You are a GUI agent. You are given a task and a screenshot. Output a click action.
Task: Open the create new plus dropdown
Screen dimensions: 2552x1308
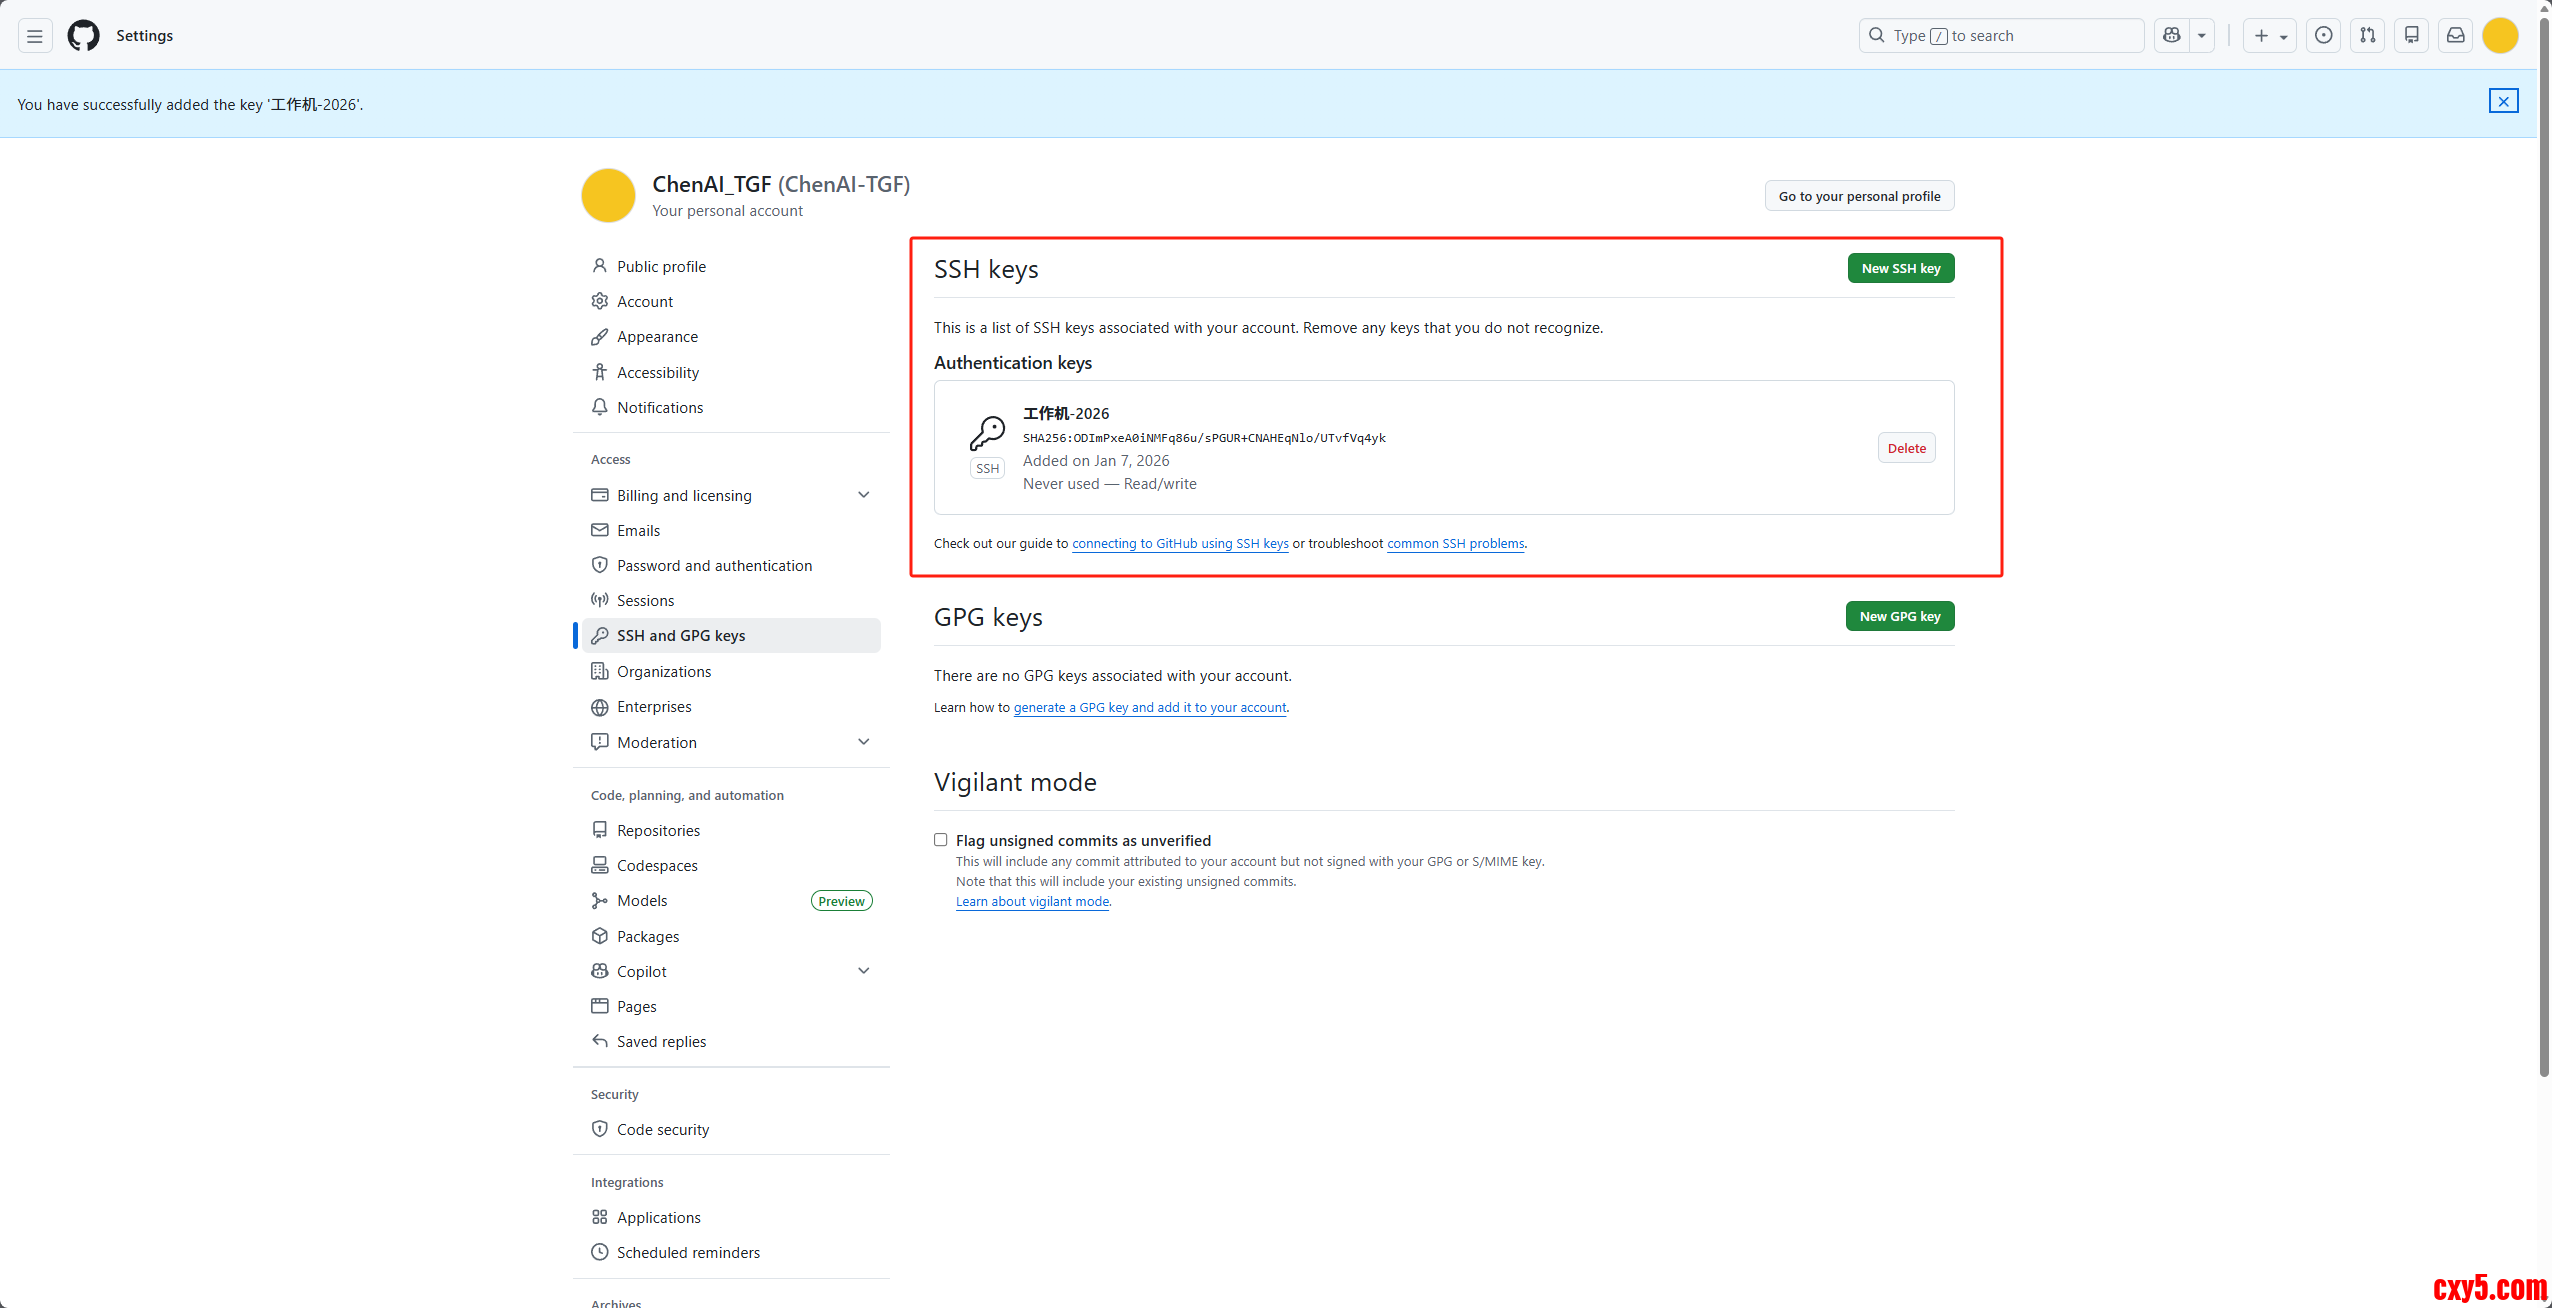coord(2270,36)
